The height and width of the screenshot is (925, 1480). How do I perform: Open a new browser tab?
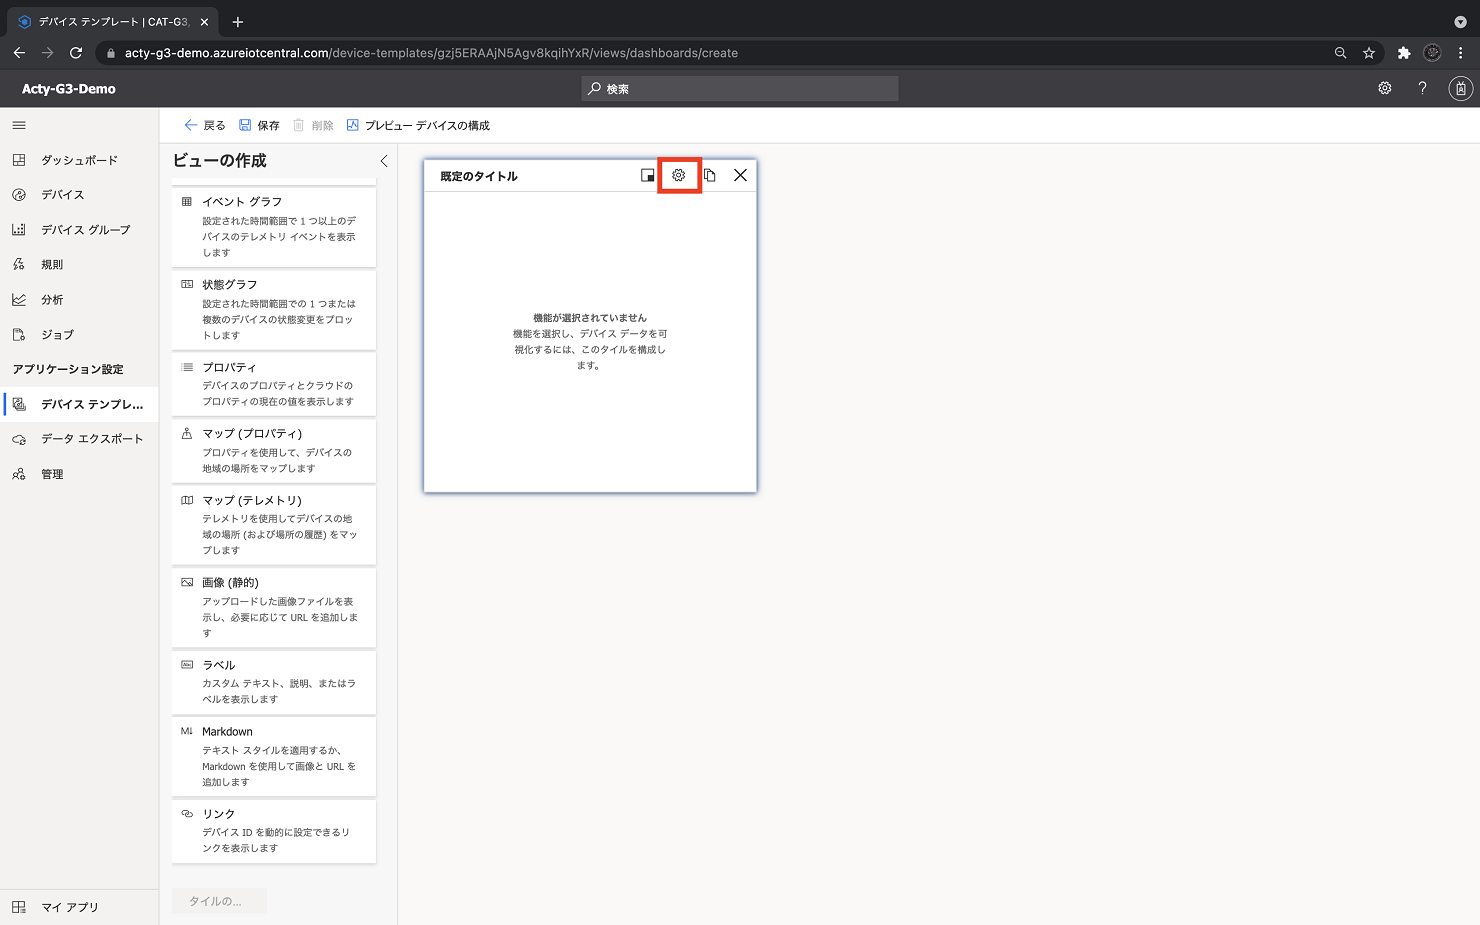coord(238,22)
